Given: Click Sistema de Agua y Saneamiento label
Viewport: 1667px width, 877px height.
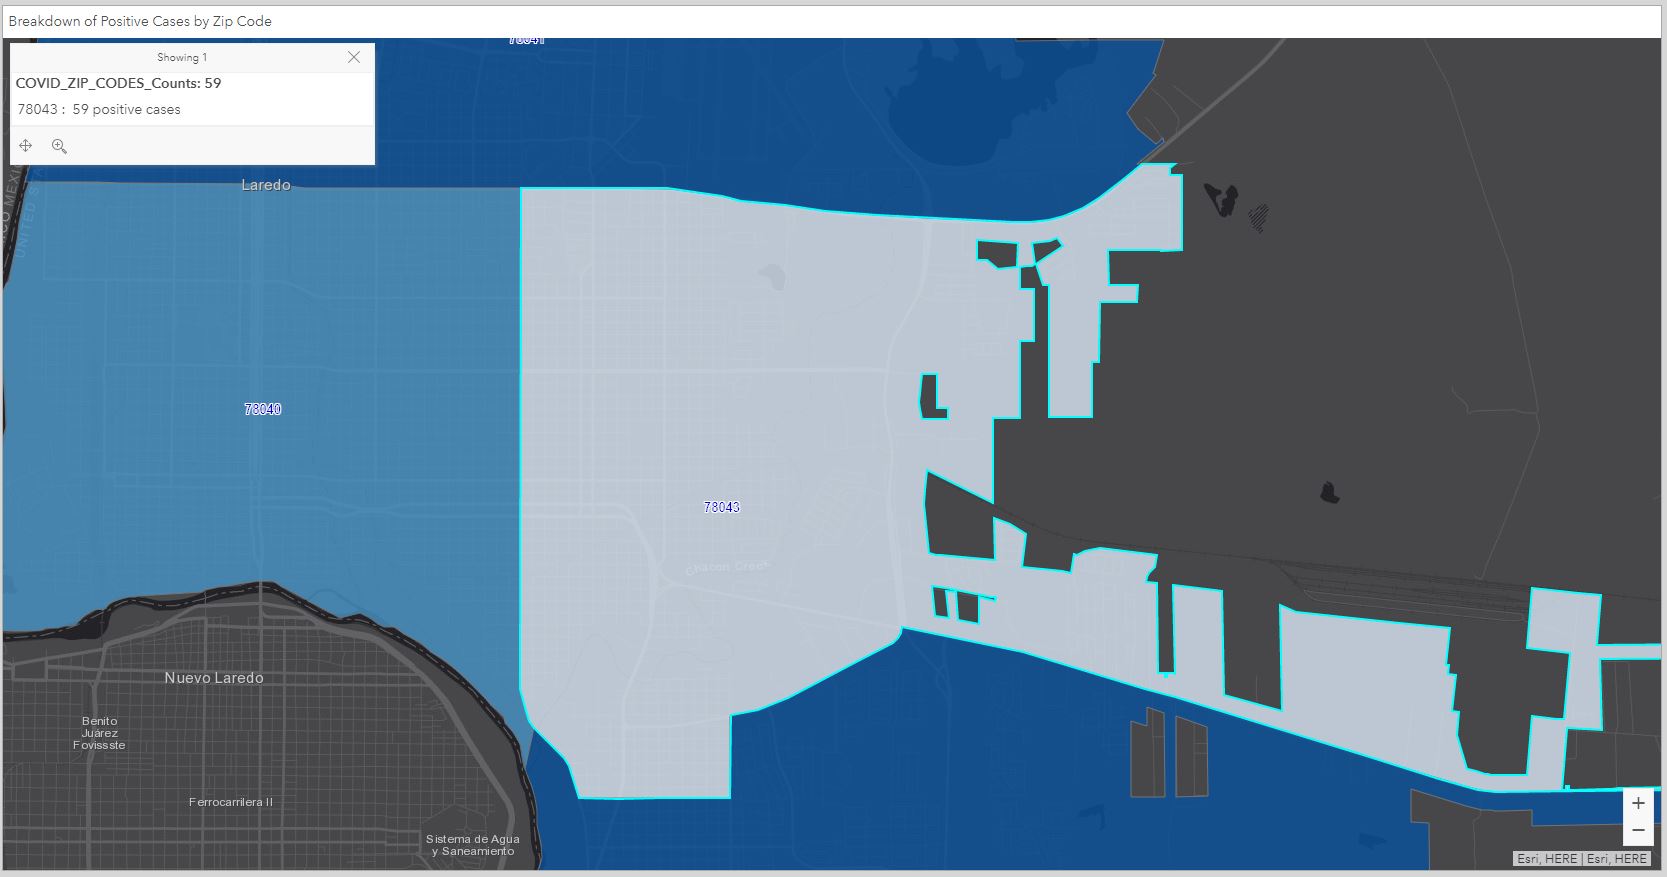Looking at the screenshot, I should [472, 845].
